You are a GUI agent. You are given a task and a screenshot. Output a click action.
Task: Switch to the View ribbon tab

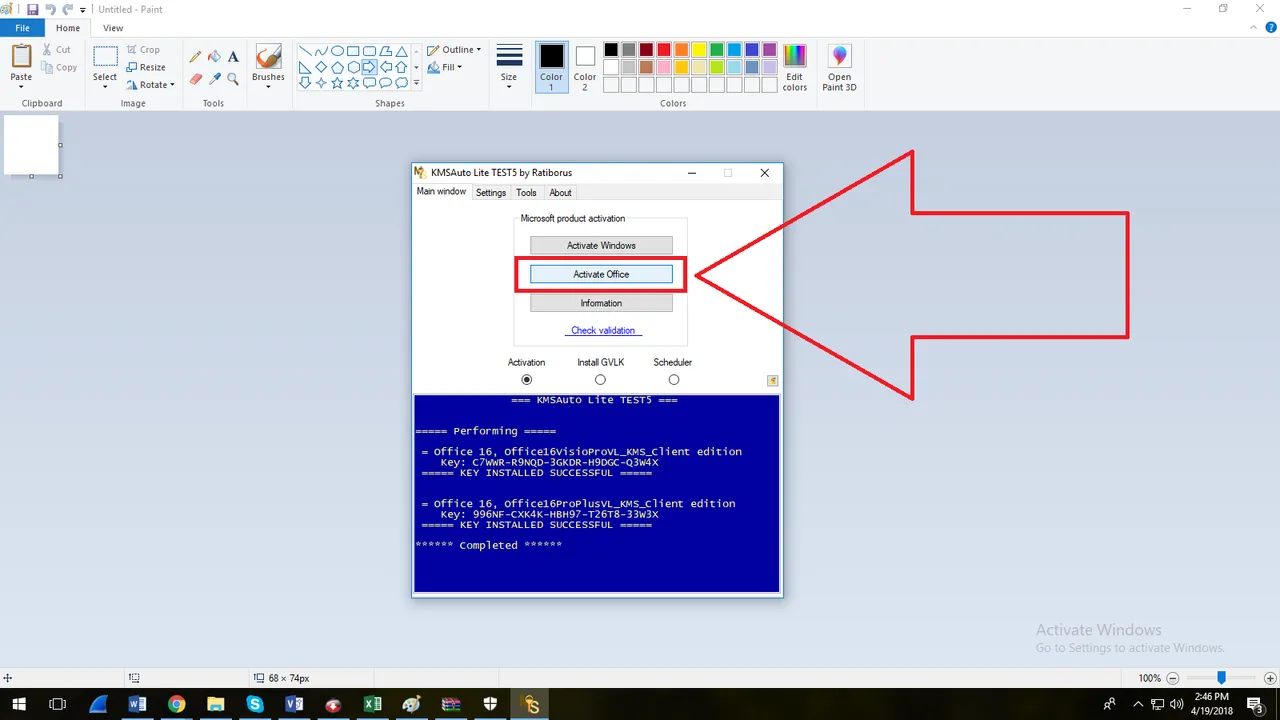[113, 28]
